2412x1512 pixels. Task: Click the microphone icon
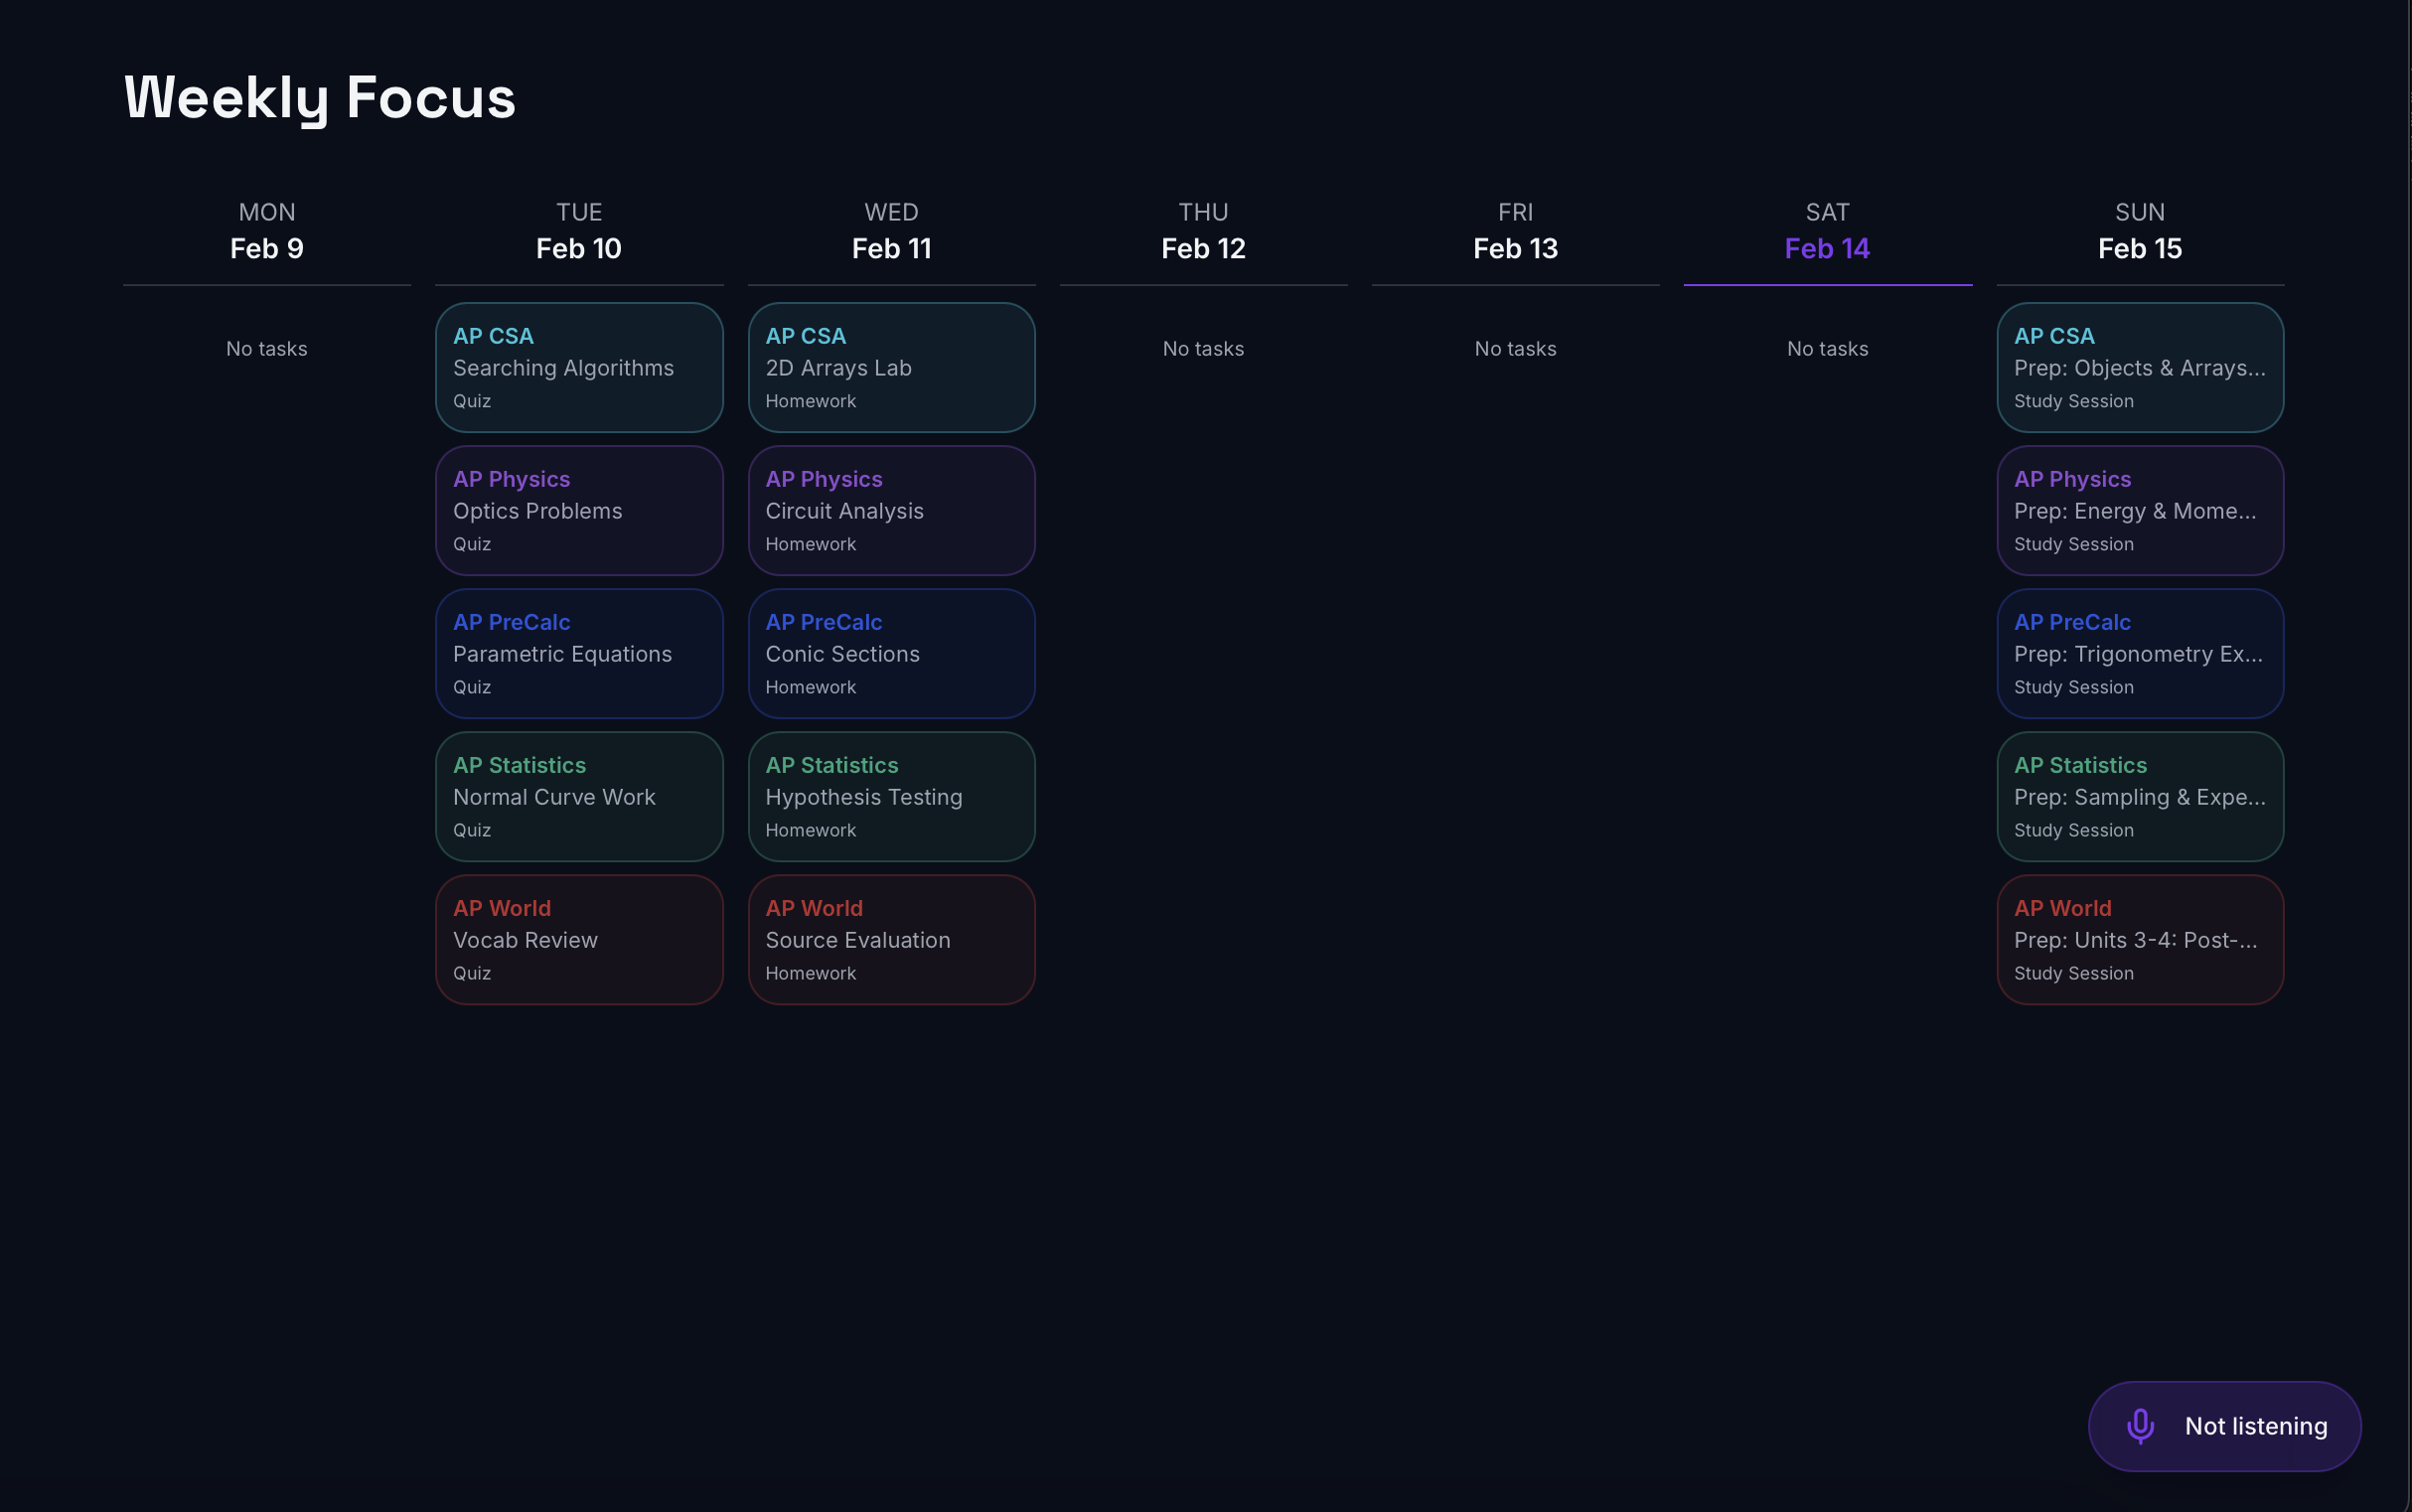coord(2140,1426)
